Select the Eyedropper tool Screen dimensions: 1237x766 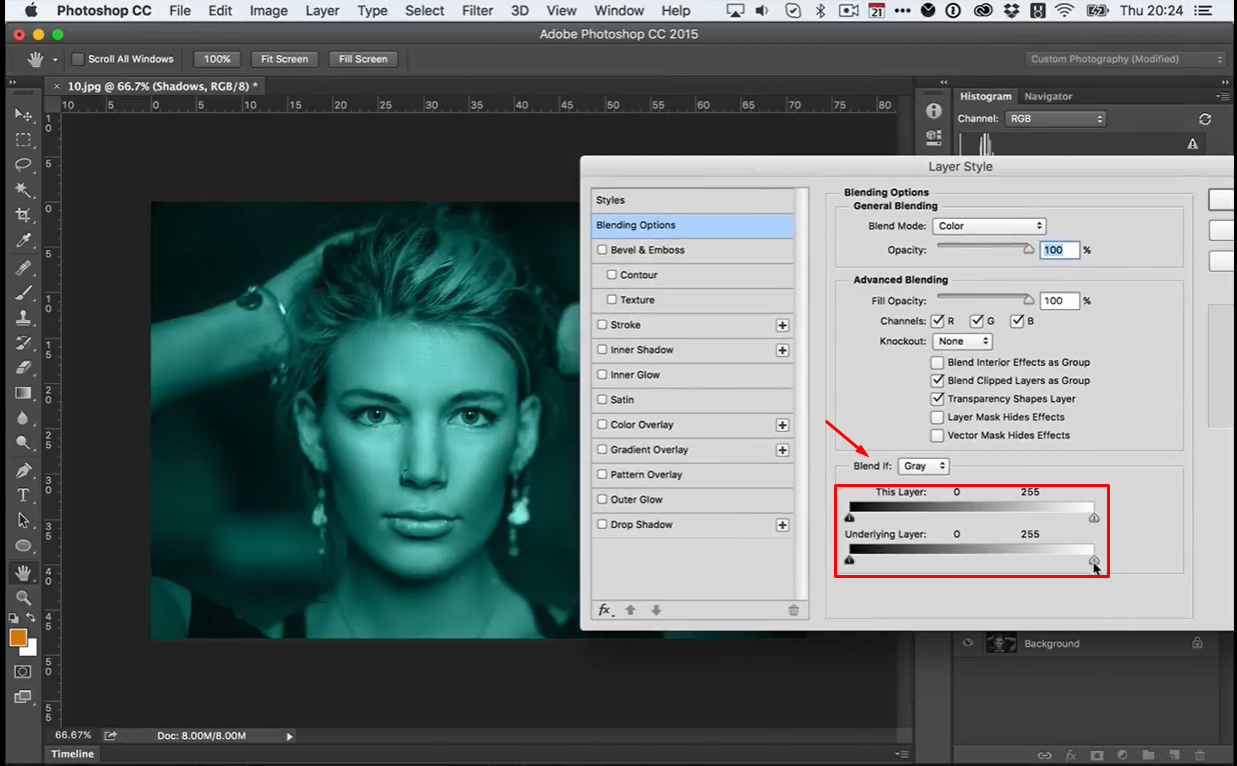tap(23, 241)
